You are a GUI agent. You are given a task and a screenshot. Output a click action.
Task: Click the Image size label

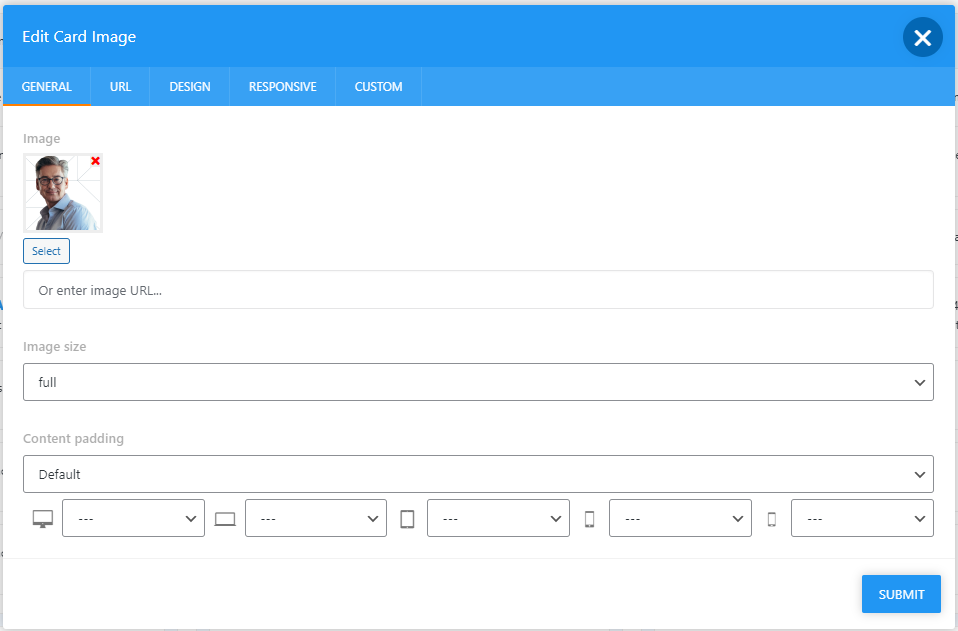tap(54, 346)
